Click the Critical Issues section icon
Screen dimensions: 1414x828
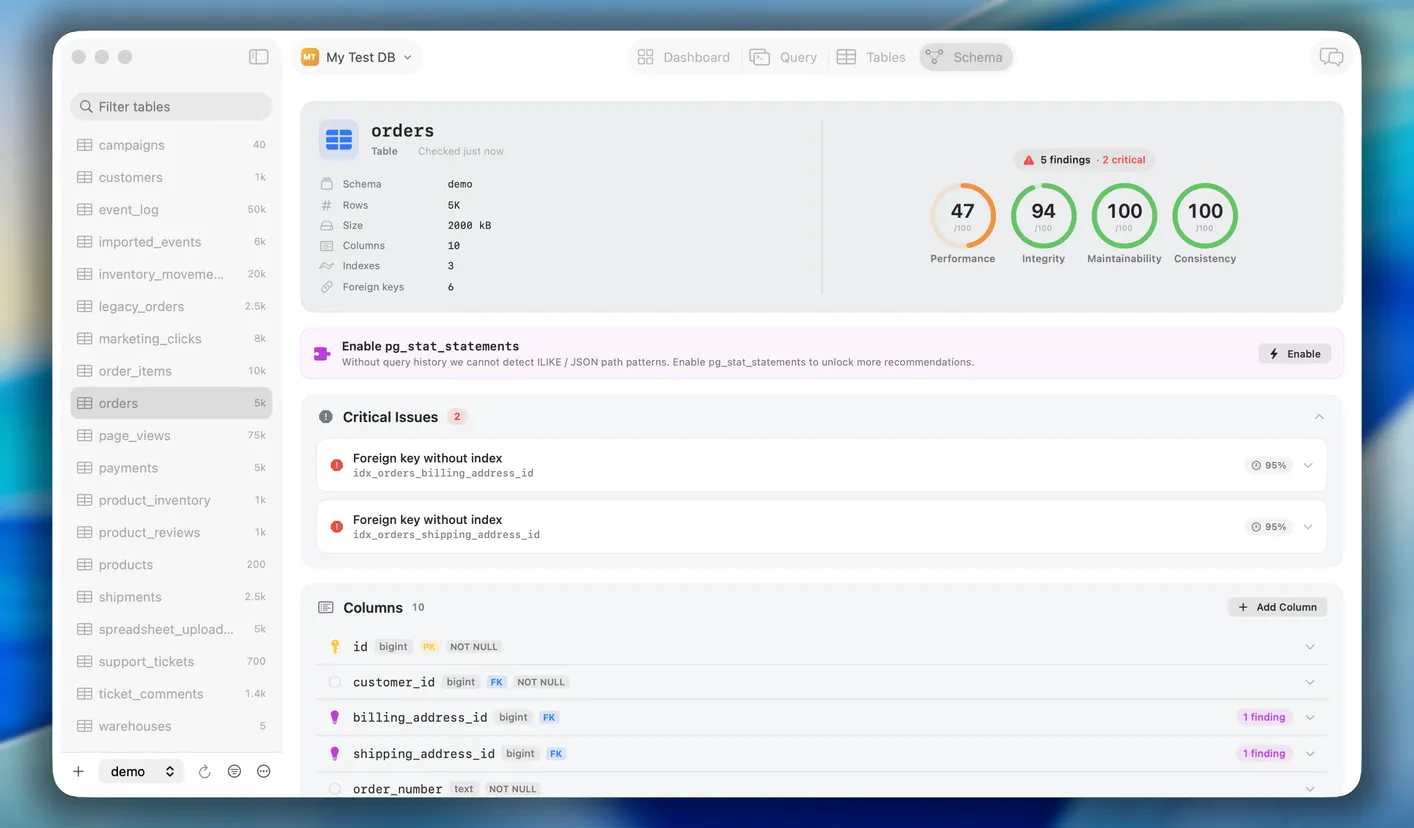pos(326,417)
